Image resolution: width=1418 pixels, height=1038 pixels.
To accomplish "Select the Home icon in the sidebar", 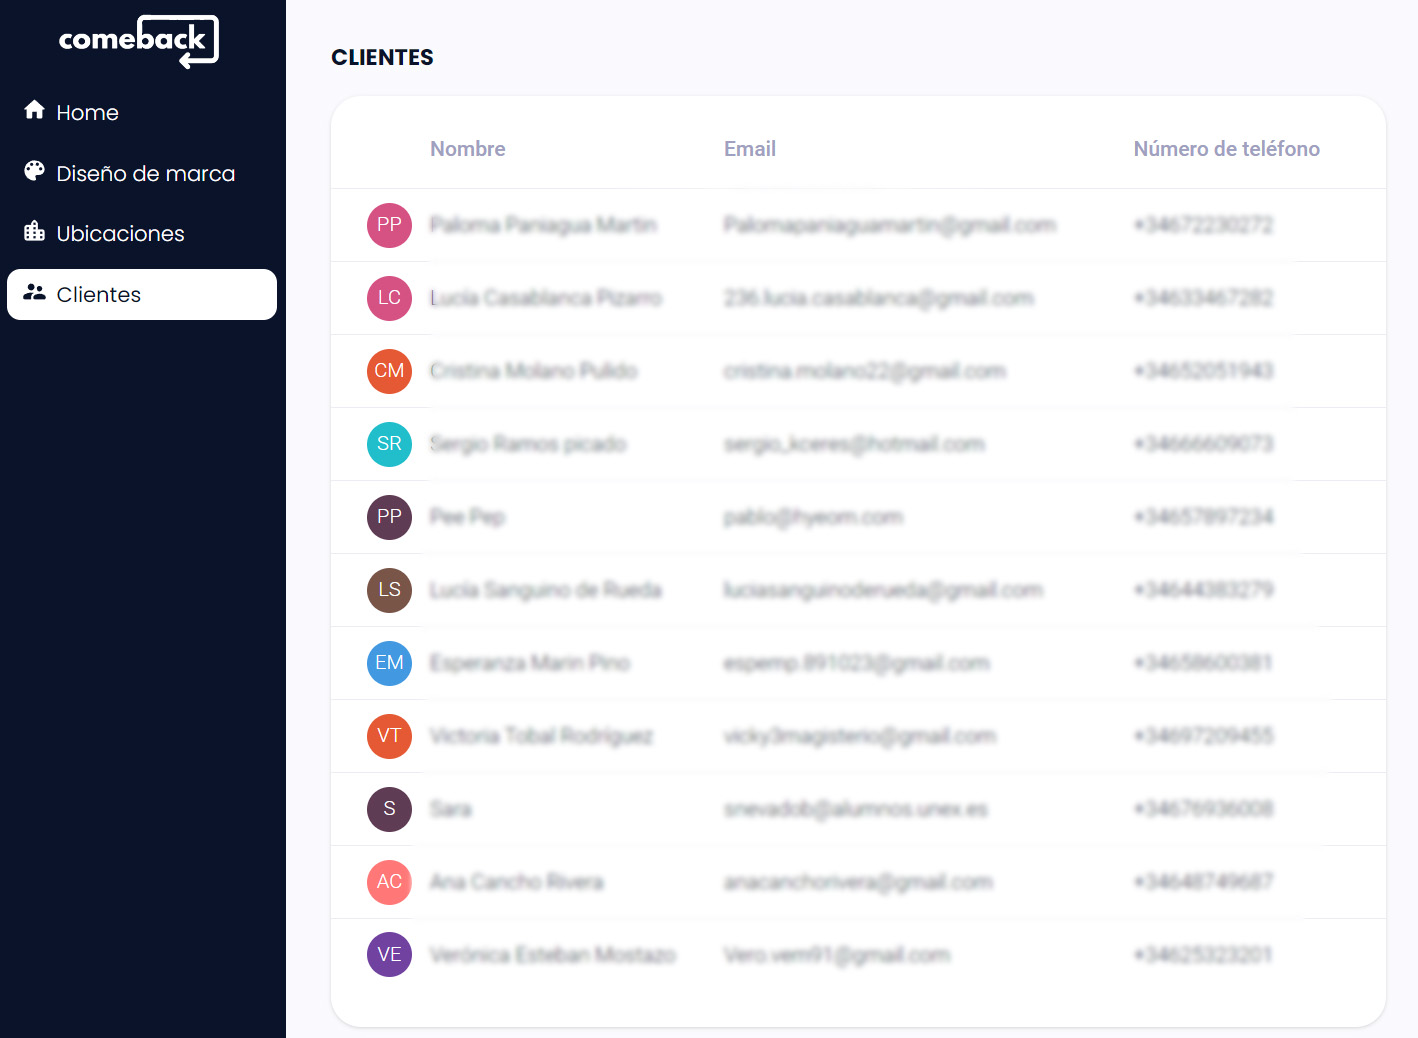I will point(34,110).
